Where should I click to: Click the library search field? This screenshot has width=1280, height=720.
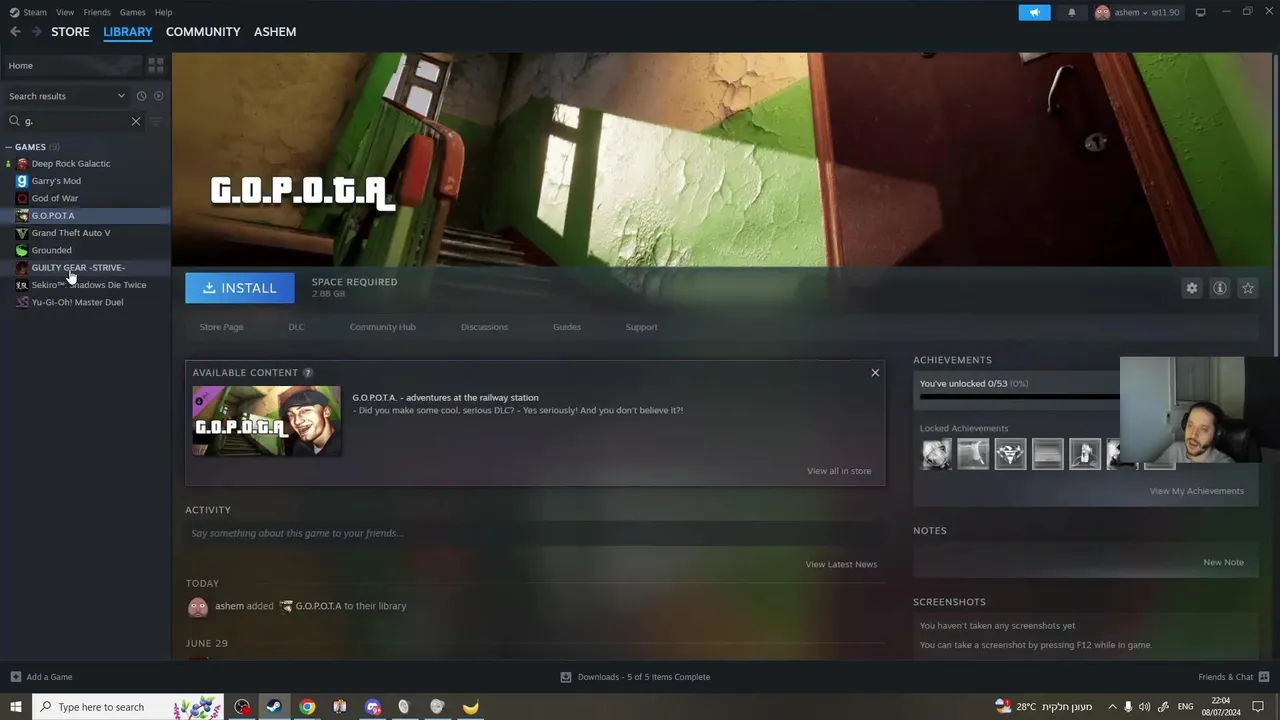coord(75,121)
